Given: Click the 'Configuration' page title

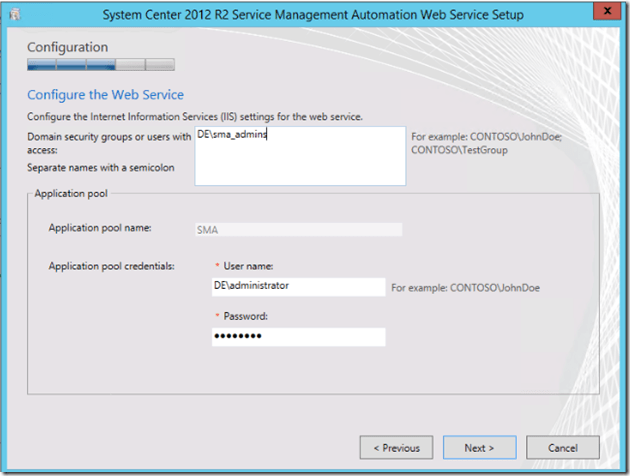Looking at the screenshot, I should [x=67, y=47].
